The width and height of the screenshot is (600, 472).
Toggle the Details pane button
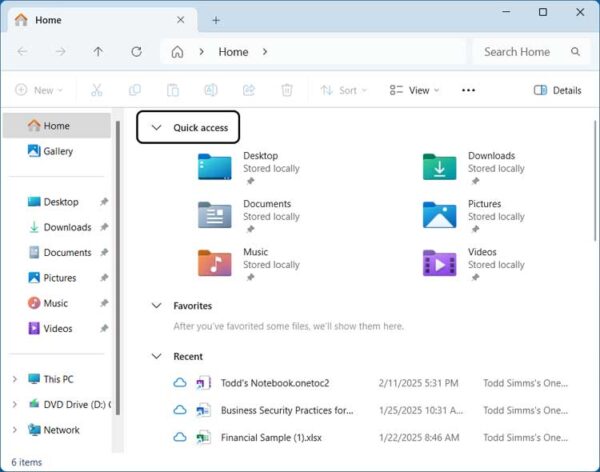pyautogui.click(x=557, y=90)
